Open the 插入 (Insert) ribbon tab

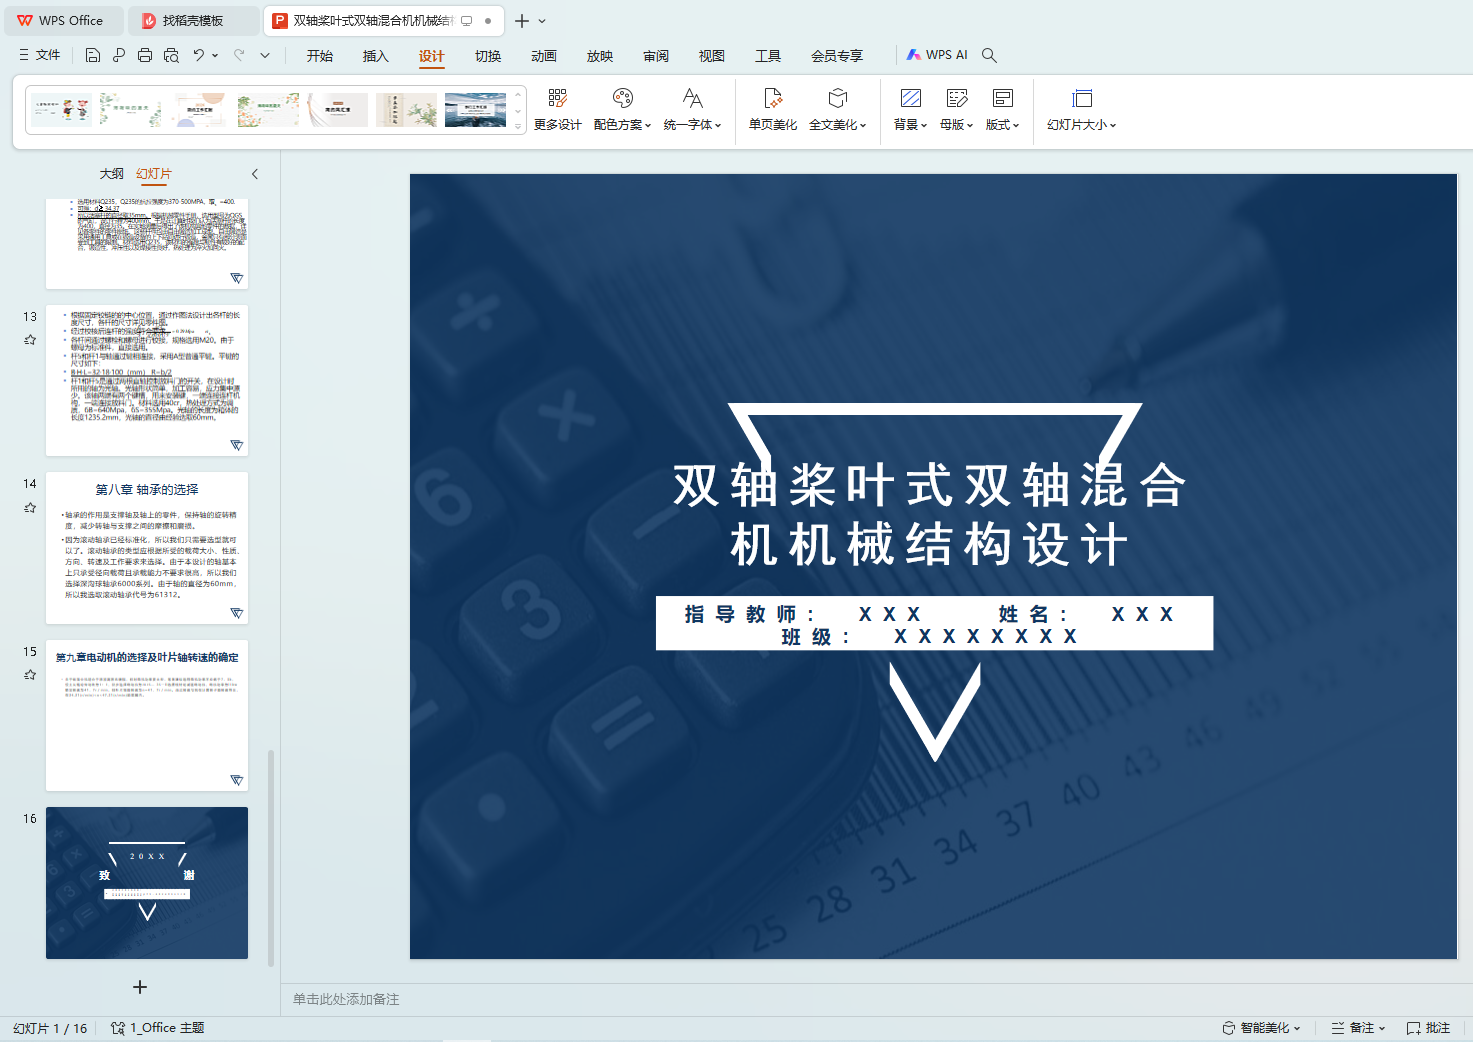point(376,56)
